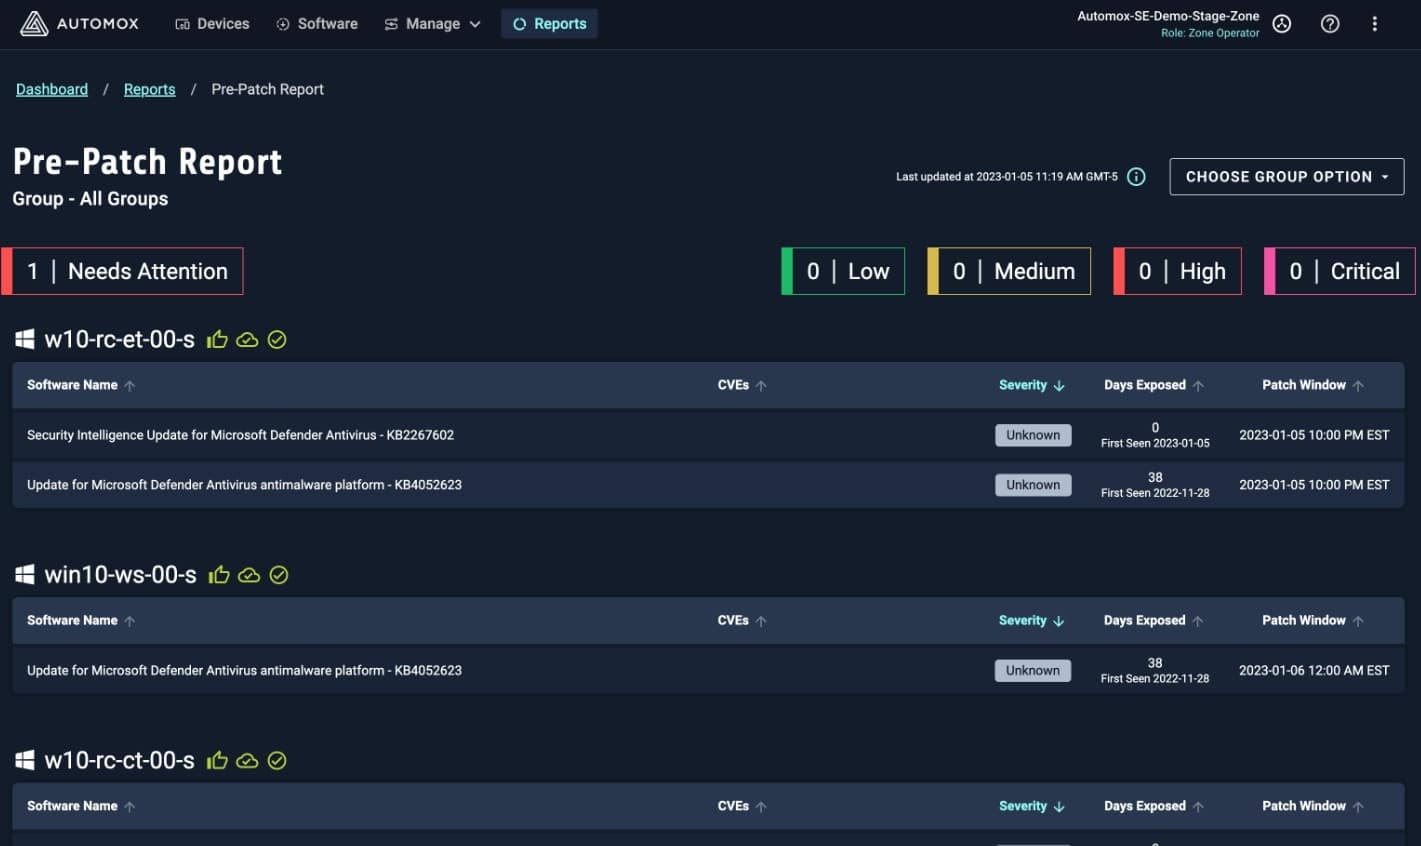Screen dimensions: 1421x846
Task: Click thumbs-up icon for w10-rc-ct-00-s
Action: (217, 761)
